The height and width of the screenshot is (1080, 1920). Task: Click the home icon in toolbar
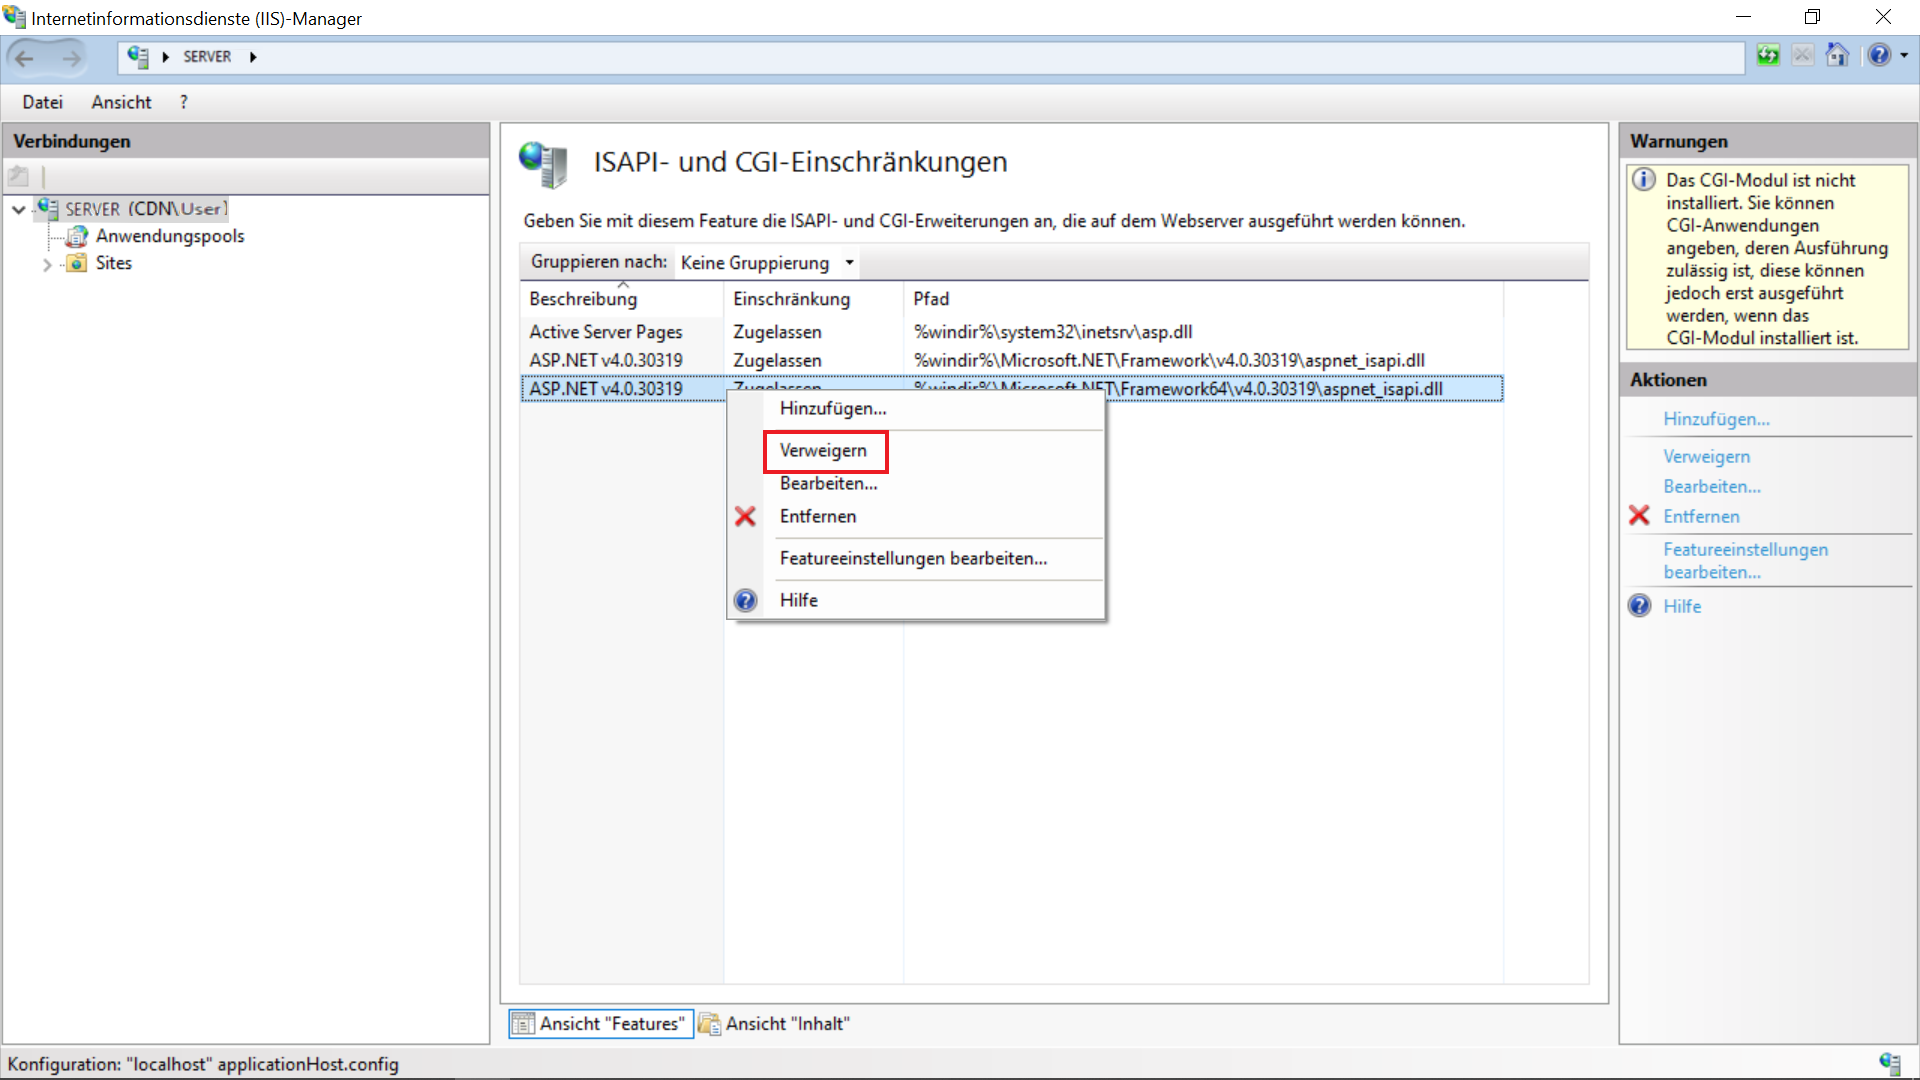click(1837, 55)
